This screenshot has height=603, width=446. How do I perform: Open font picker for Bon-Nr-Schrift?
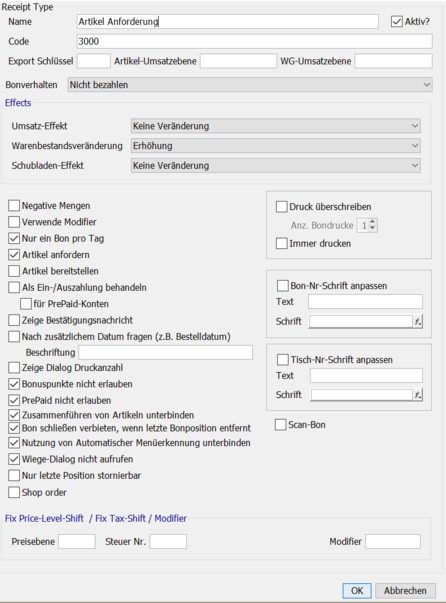pos(418,321)
